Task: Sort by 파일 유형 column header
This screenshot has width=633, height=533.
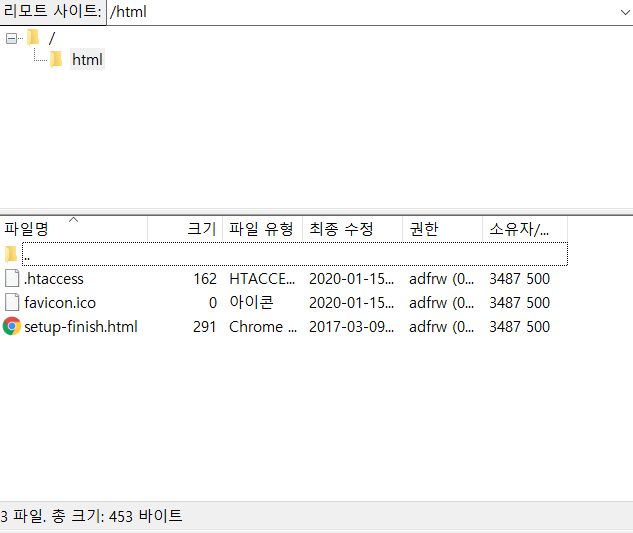Action: pos(262,229)
